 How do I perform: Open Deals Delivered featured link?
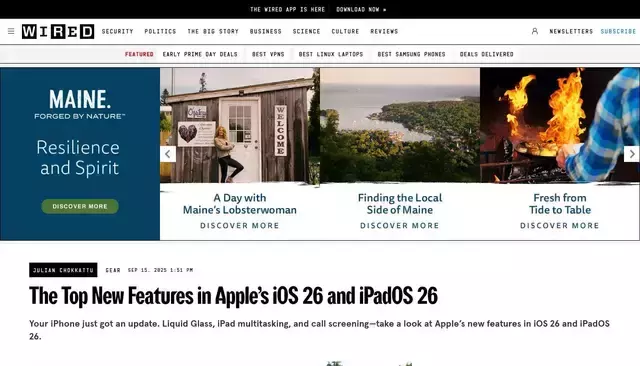coord(487,54)
